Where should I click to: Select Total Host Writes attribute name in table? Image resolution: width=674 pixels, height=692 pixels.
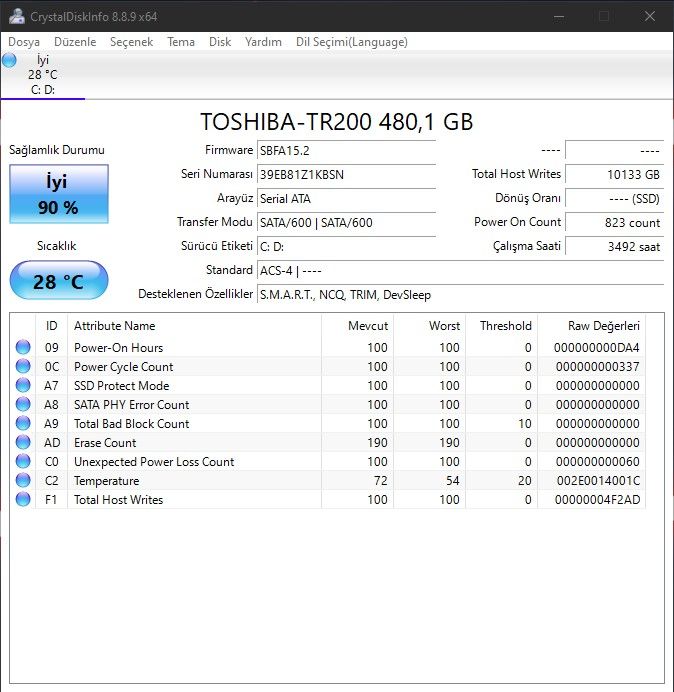(x=118, y=500)
